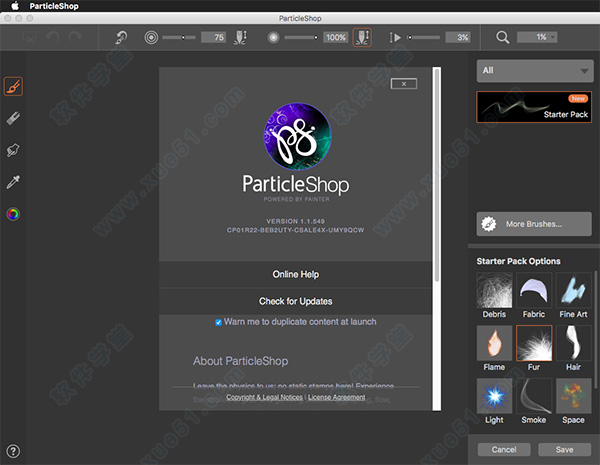Click the Save button

pos(564,450)
